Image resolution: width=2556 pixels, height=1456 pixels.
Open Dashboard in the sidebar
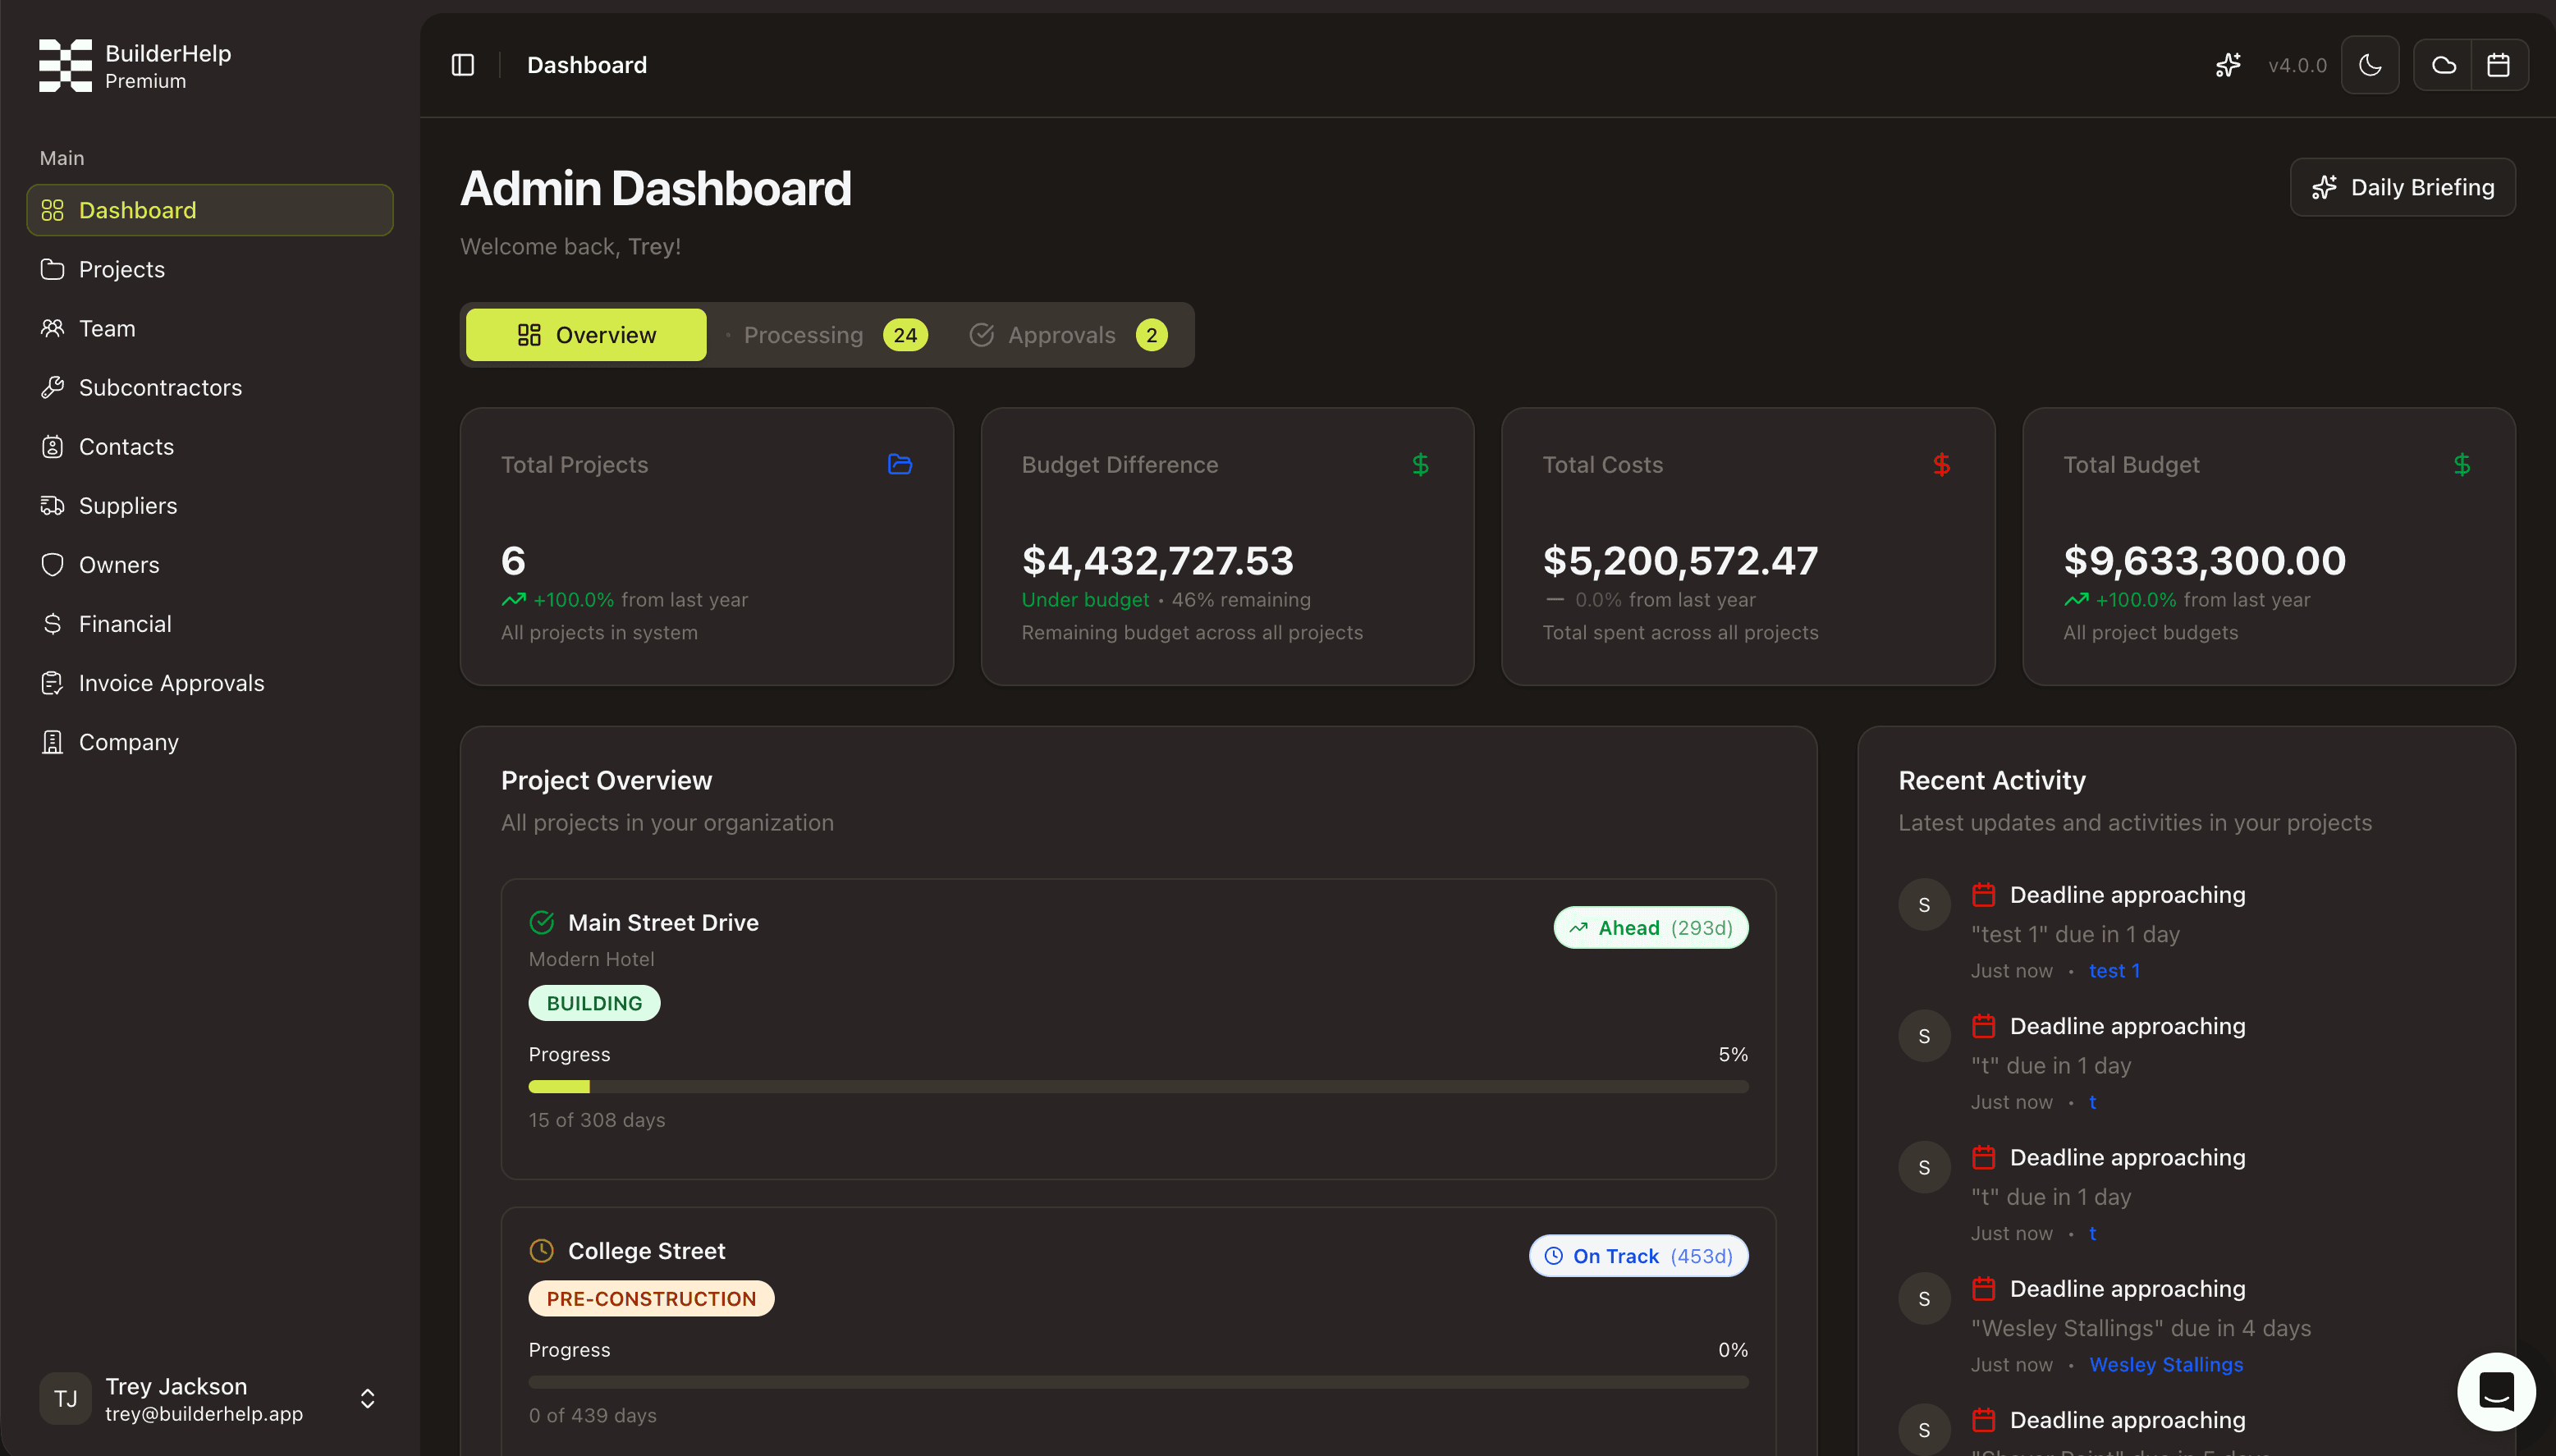coord(210,210)
